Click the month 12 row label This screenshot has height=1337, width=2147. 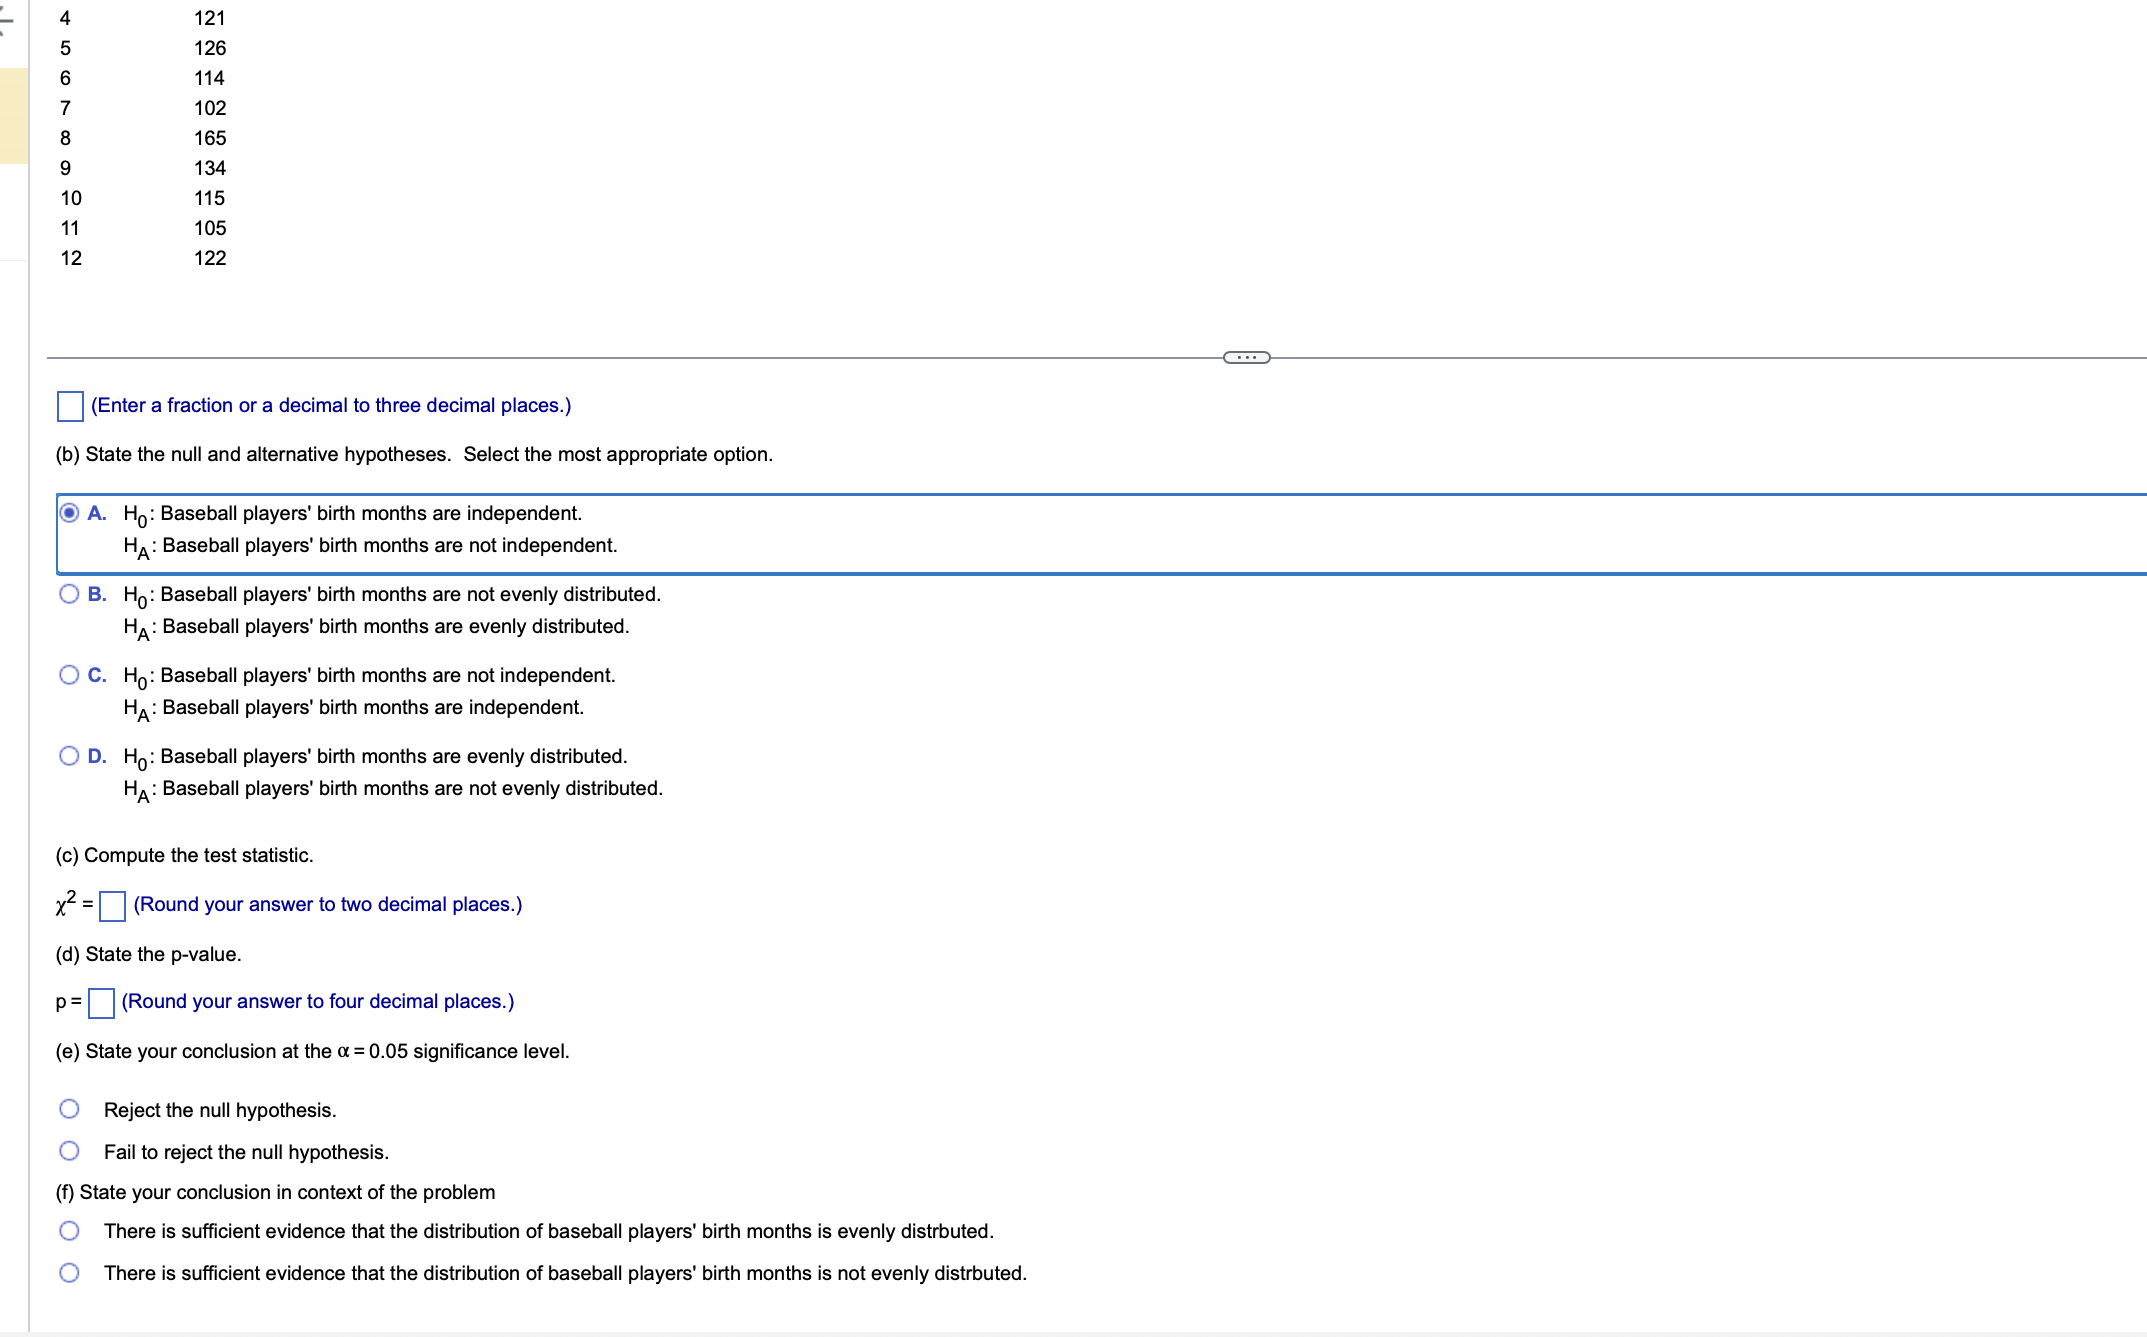(x=71, y=258)
